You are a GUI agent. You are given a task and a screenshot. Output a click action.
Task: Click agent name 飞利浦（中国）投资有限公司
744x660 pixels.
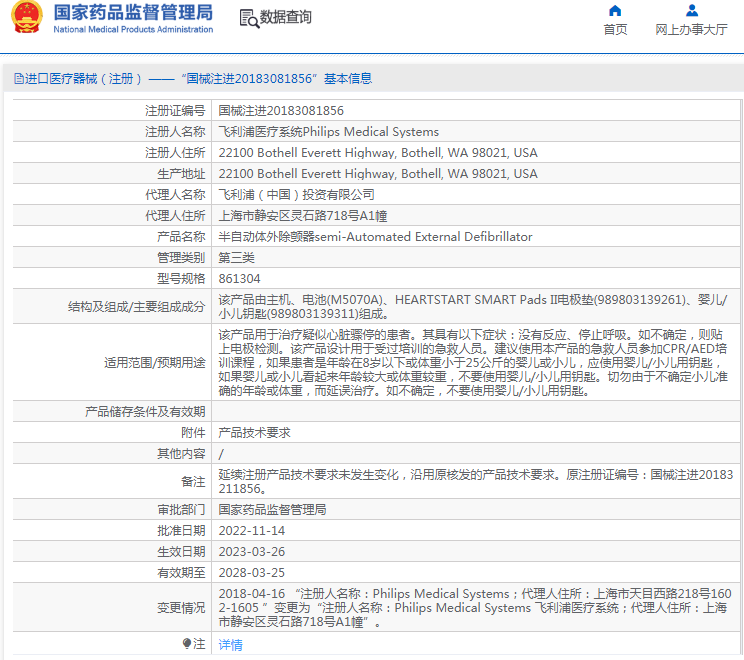(296, 195)
